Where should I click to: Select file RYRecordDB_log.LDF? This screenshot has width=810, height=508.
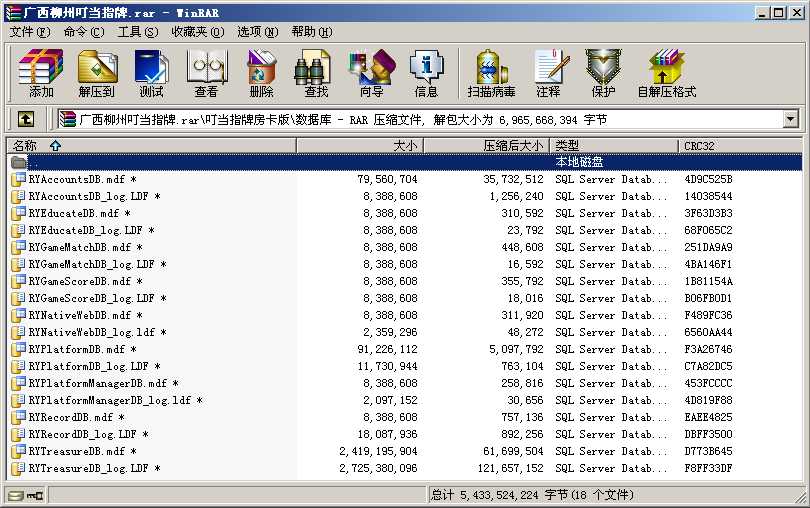88,434
